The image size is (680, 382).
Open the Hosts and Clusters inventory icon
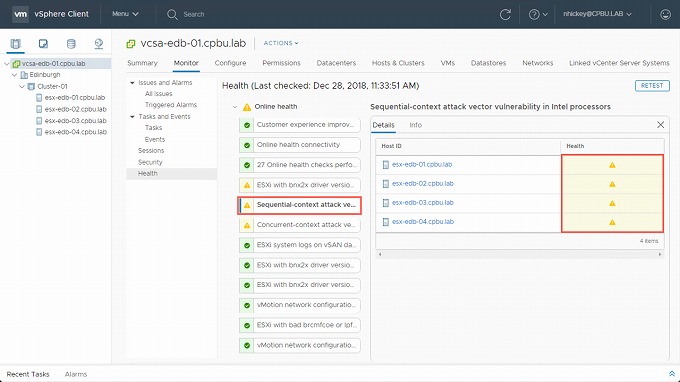[15, 44]
